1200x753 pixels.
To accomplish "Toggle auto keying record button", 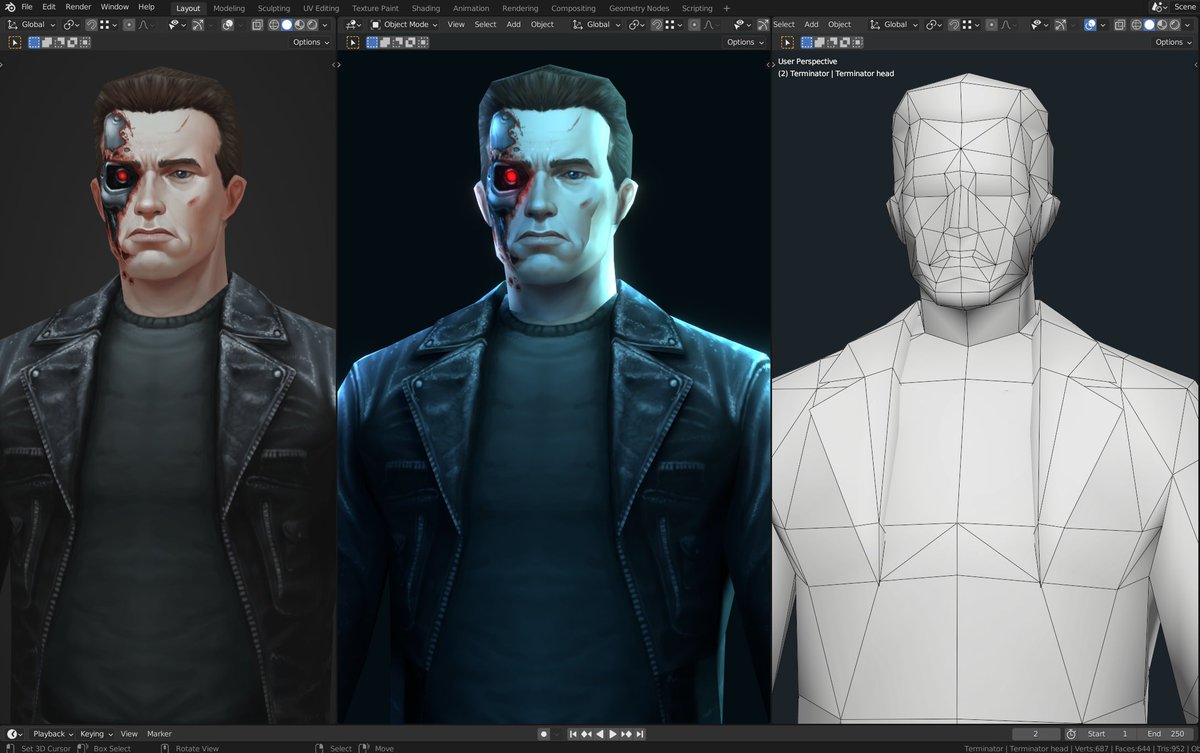I will click(x=543, y=734).
